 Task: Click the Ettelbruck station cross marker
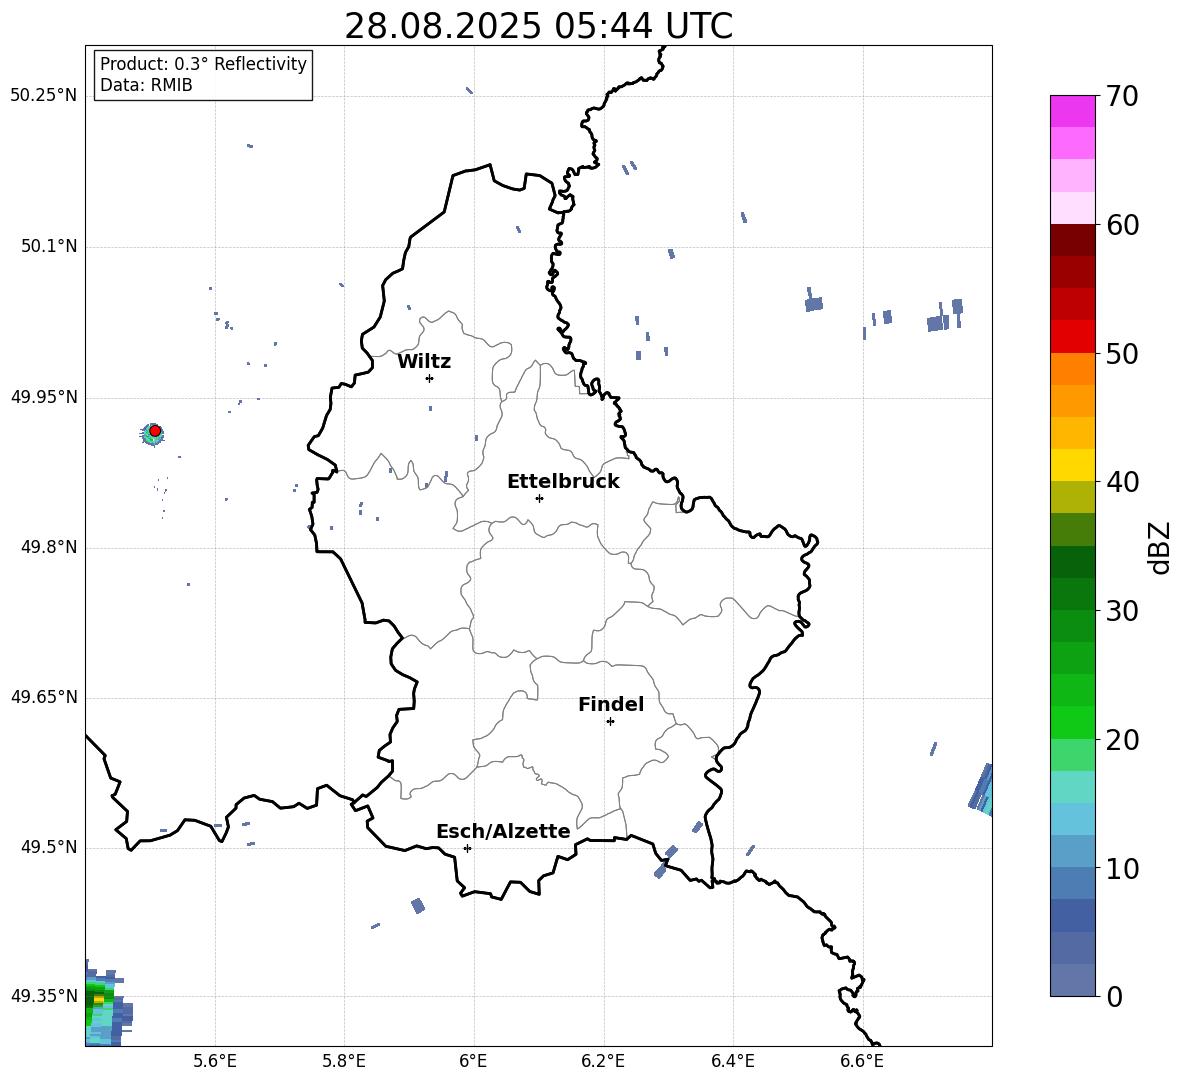click(x=539, y=498)
